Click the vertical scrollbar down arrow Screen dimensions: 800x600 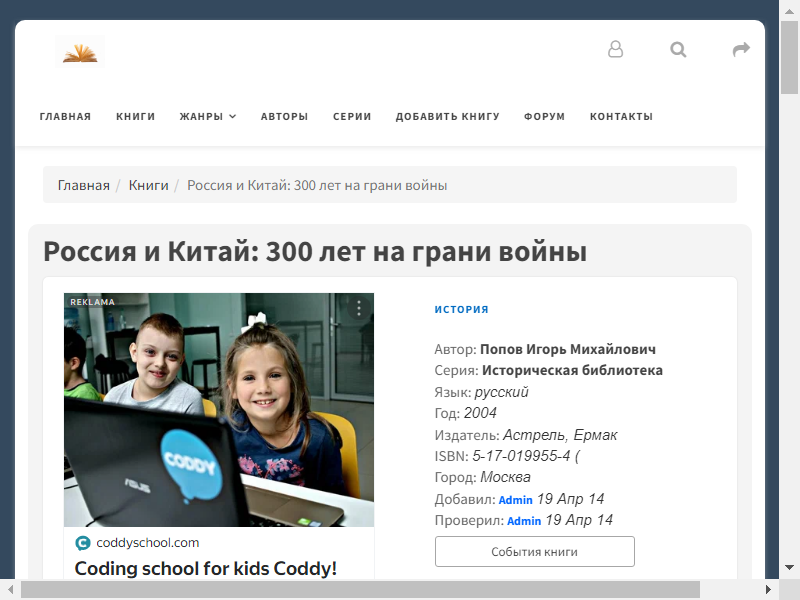click(x=789, y=567)
